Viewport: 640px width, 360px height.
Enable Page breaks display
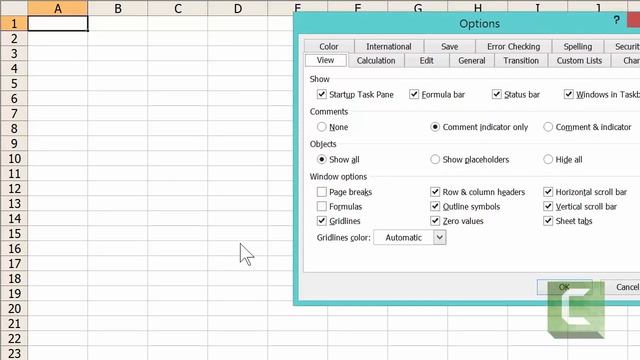click(322, 192)
